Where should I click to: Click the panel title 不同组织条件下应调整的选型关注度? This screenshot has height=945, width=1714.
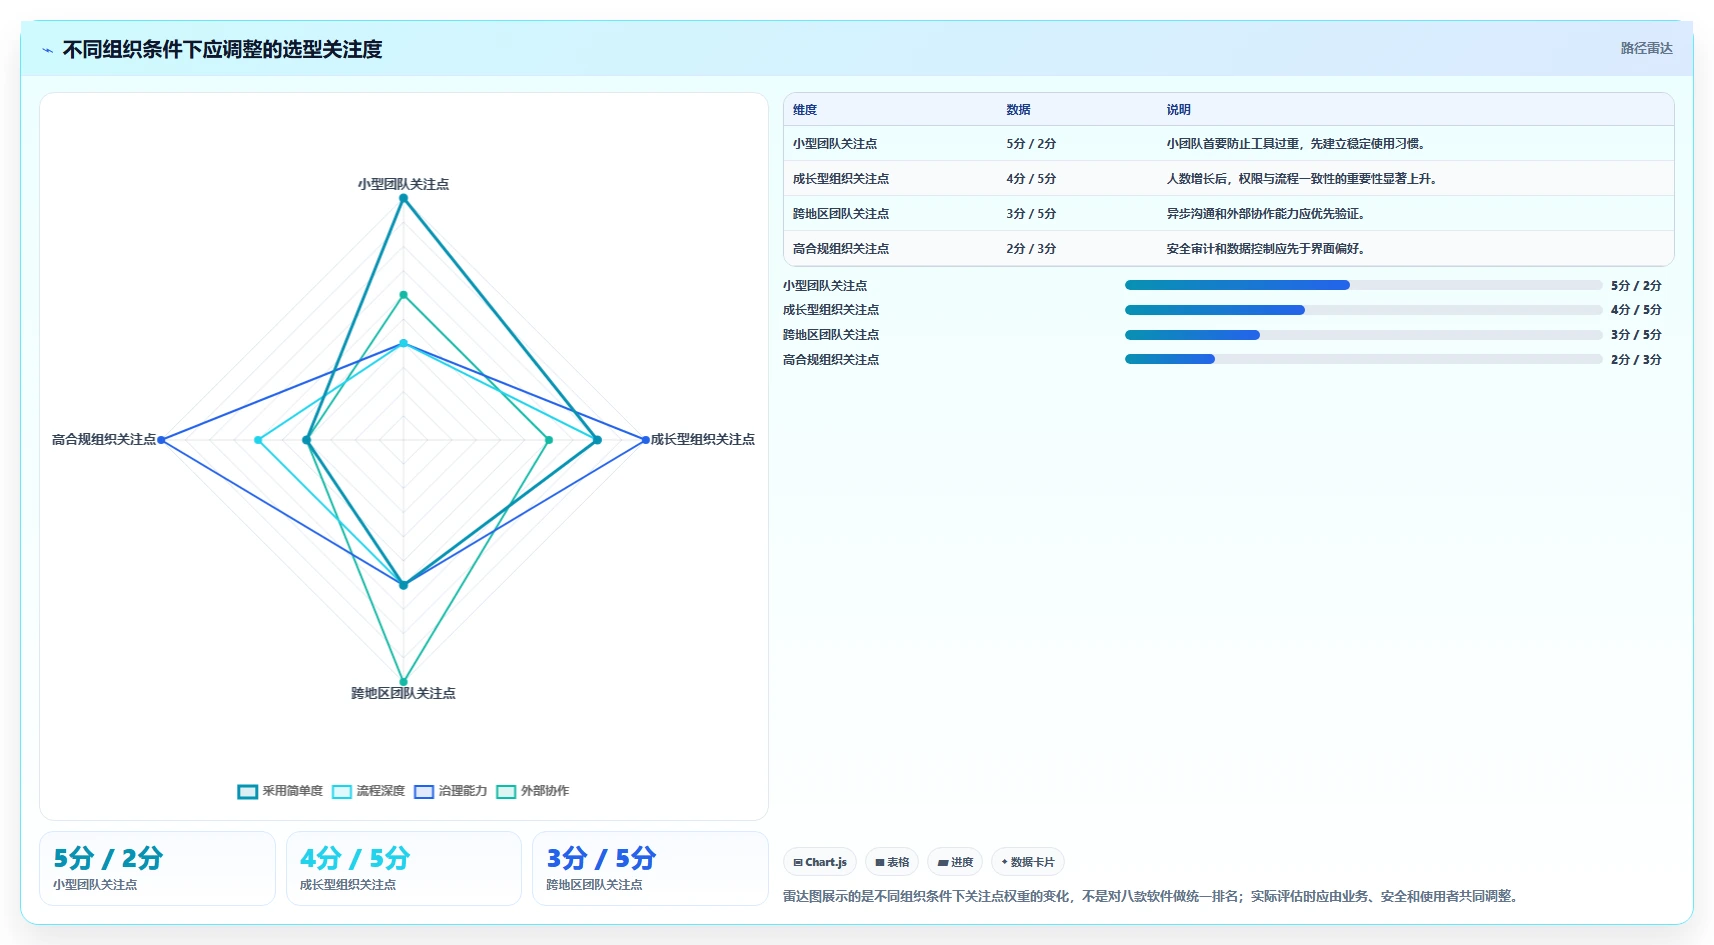(222, 50)
